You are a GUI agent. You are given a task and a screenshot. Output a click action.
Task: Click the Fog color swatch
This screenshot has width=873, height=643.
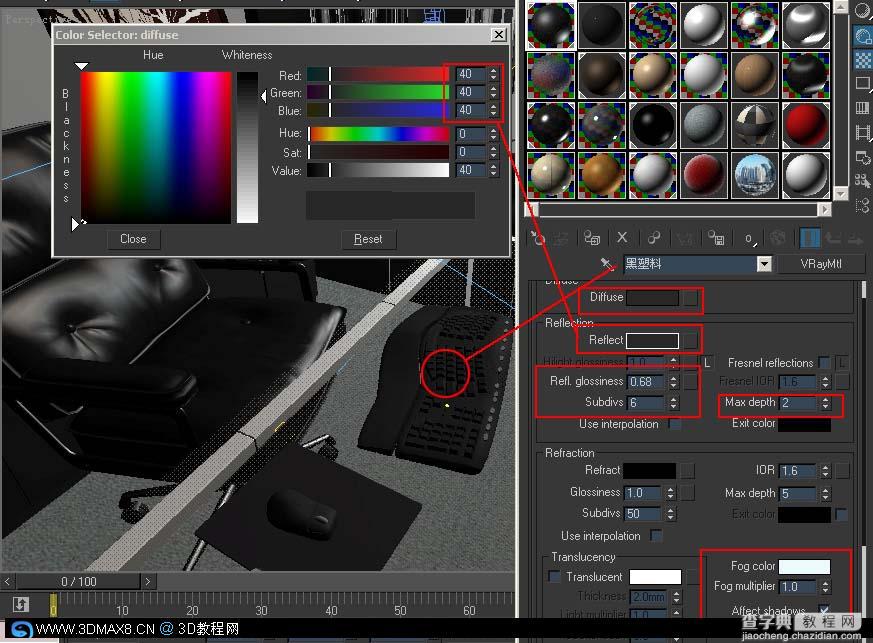click(805, 567)
